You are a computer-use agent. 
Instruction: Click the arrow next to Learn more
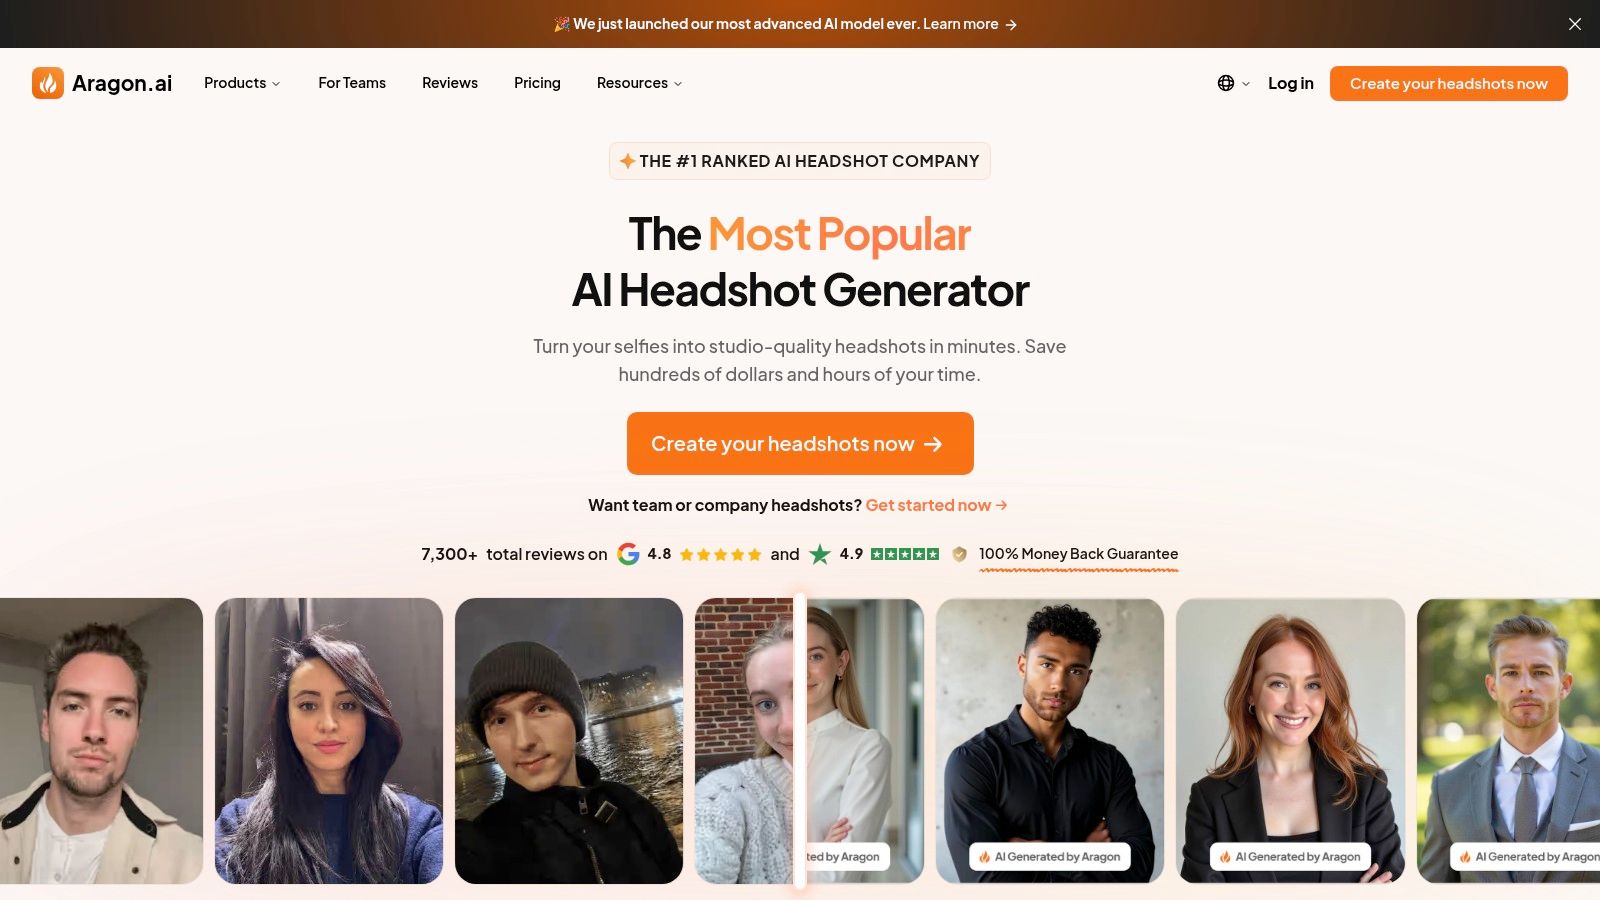1011,25
